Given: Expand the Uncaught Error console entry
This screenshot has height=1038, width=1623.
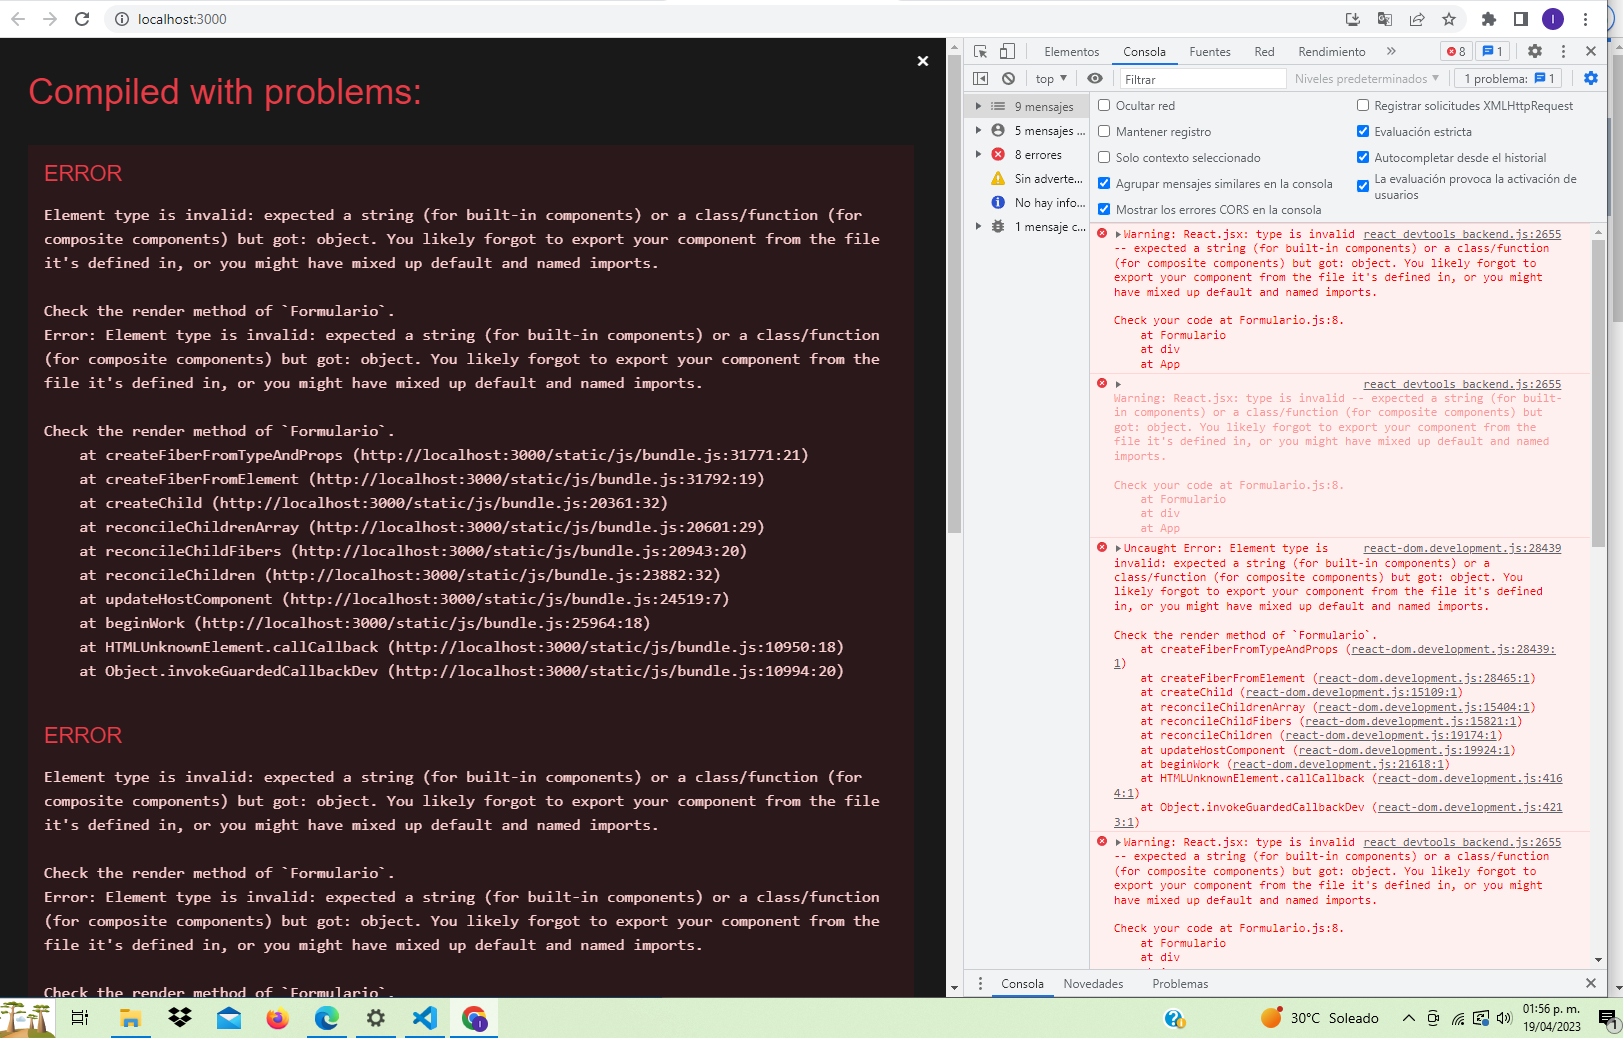Looking at the screenshot, I should pyautogui.click(x=1118, y=548).
